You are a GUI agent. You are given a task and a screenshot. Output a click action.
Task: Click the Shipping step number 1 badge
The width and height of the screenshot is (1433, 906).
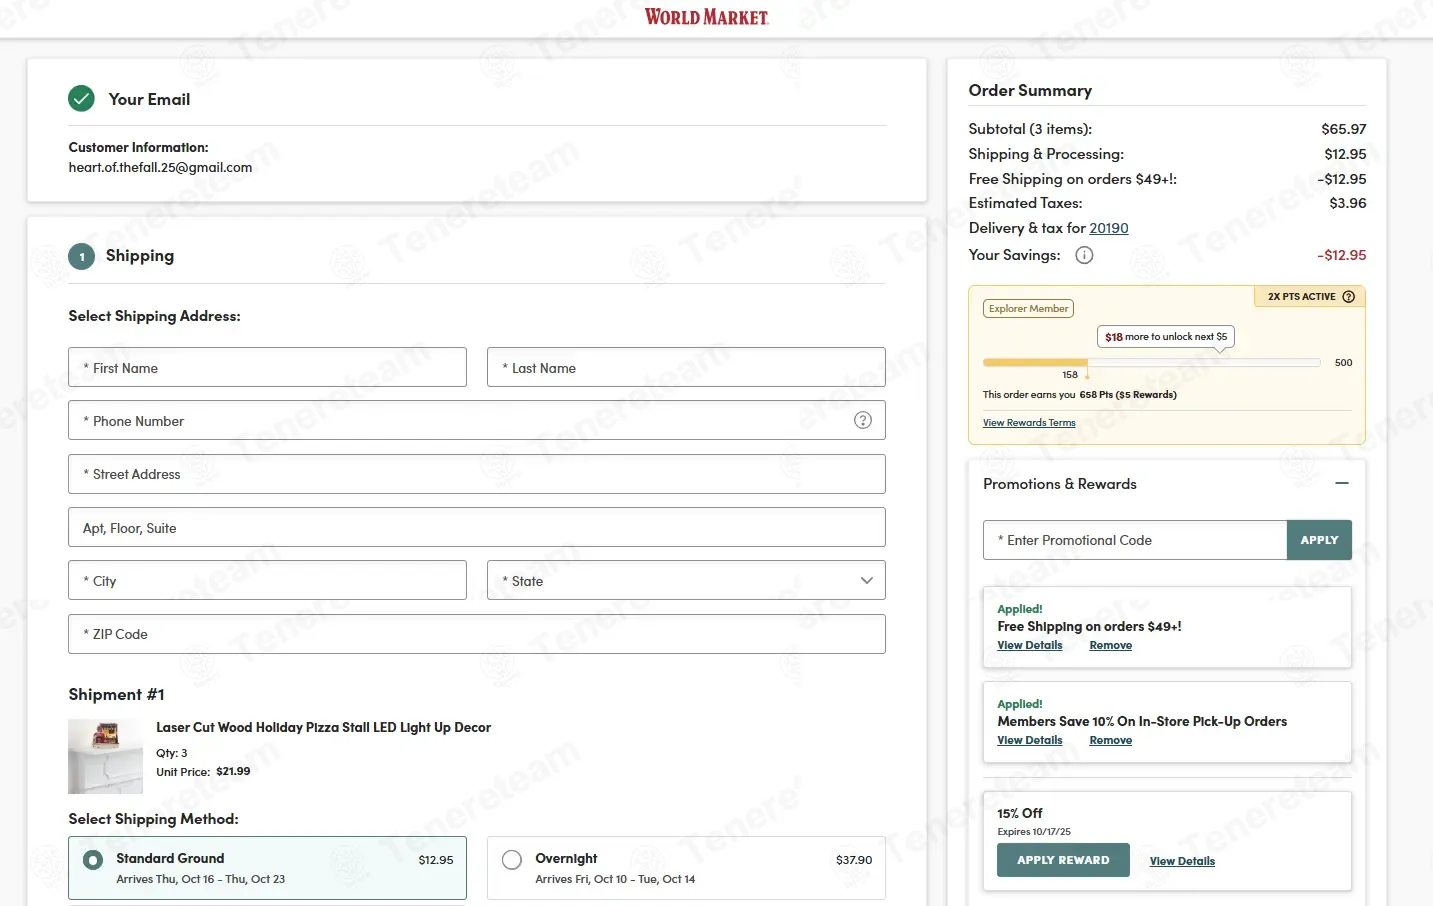click(82, 256)
